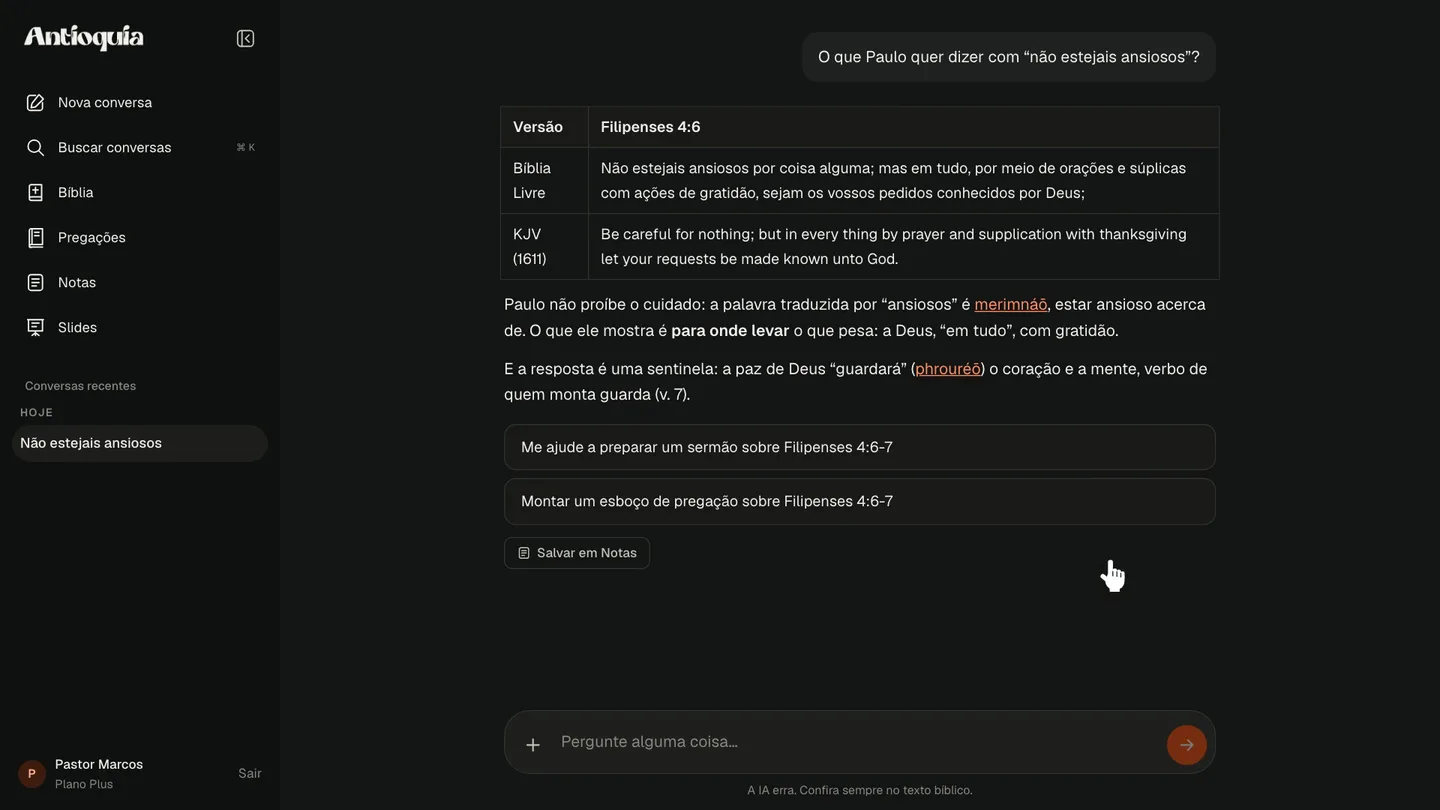Click the Versão column header
This screenshot has width=1440, height=810.
[544, 127]
